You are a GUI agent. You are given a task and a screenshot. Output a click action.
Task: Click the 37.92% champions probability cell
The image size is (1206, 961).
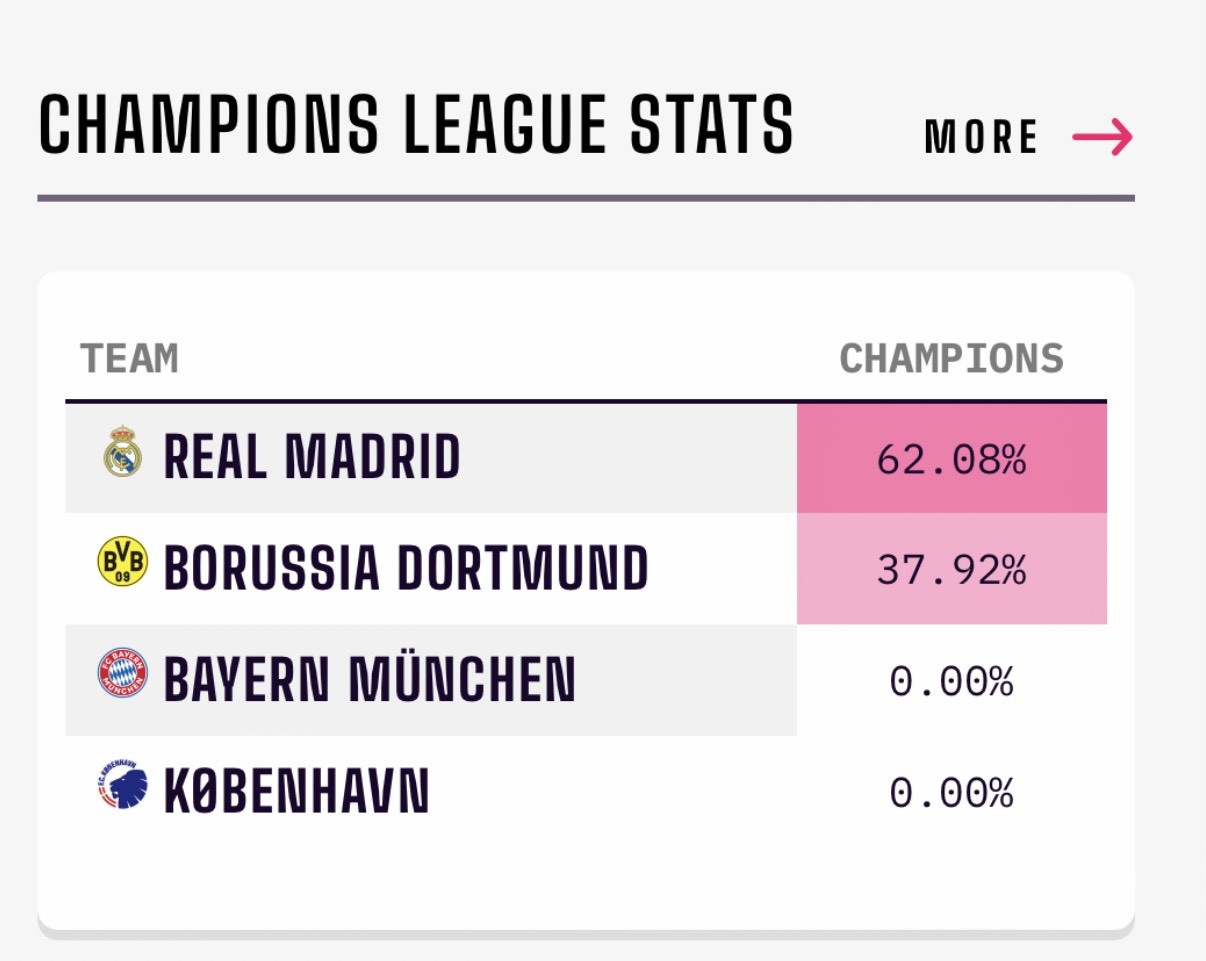click(x=951, y=570)
